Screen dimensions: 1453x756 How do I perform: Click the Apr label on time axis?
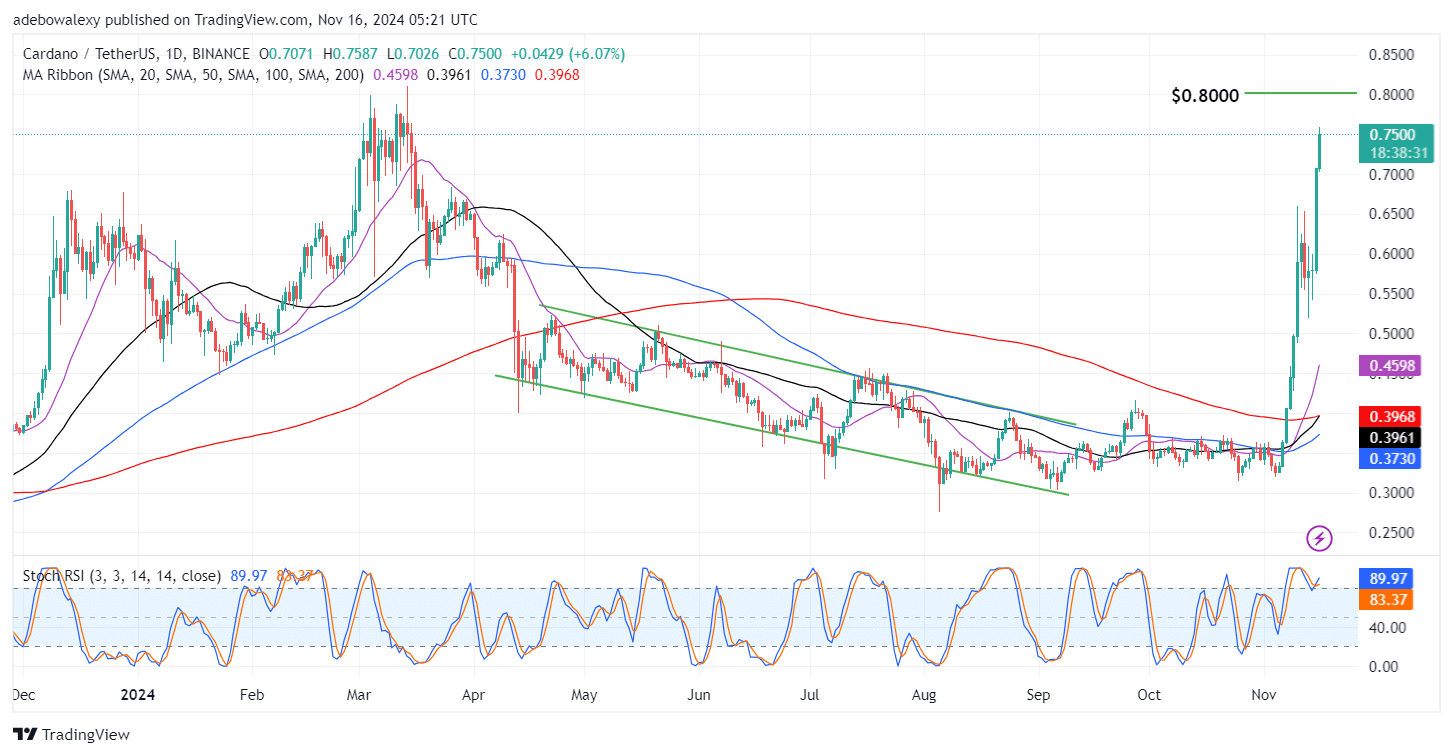(475, 694)
